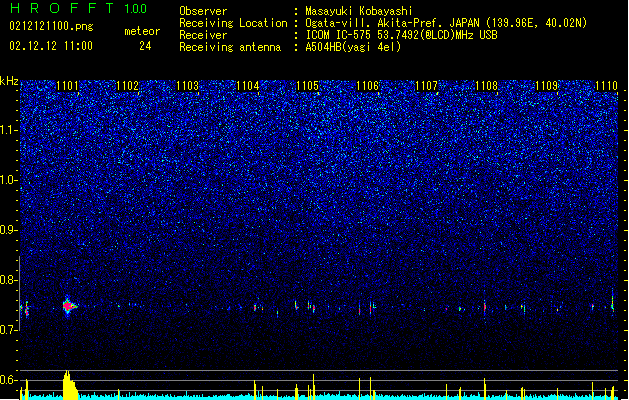Click the 1102 time marker

point(127,86)
